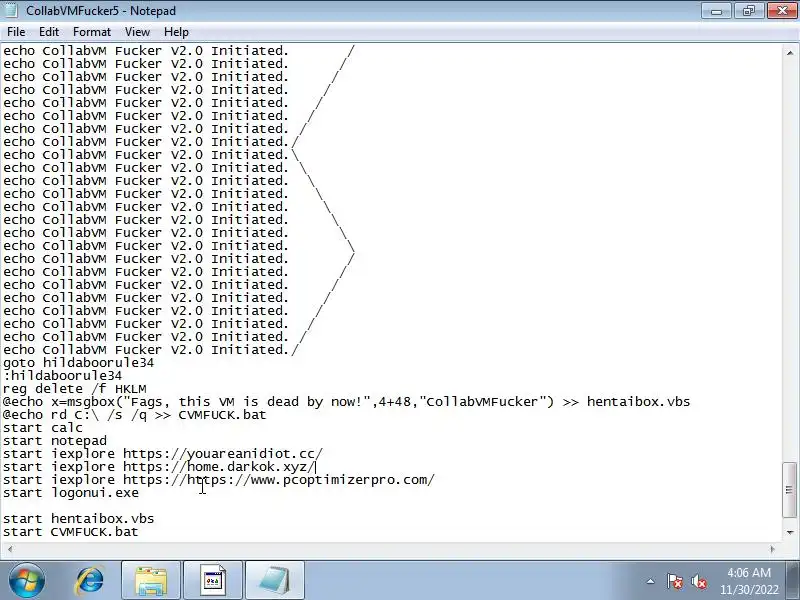Click '>> hentaibox.vbs' at end of msgbox line

tap(626, 402)
